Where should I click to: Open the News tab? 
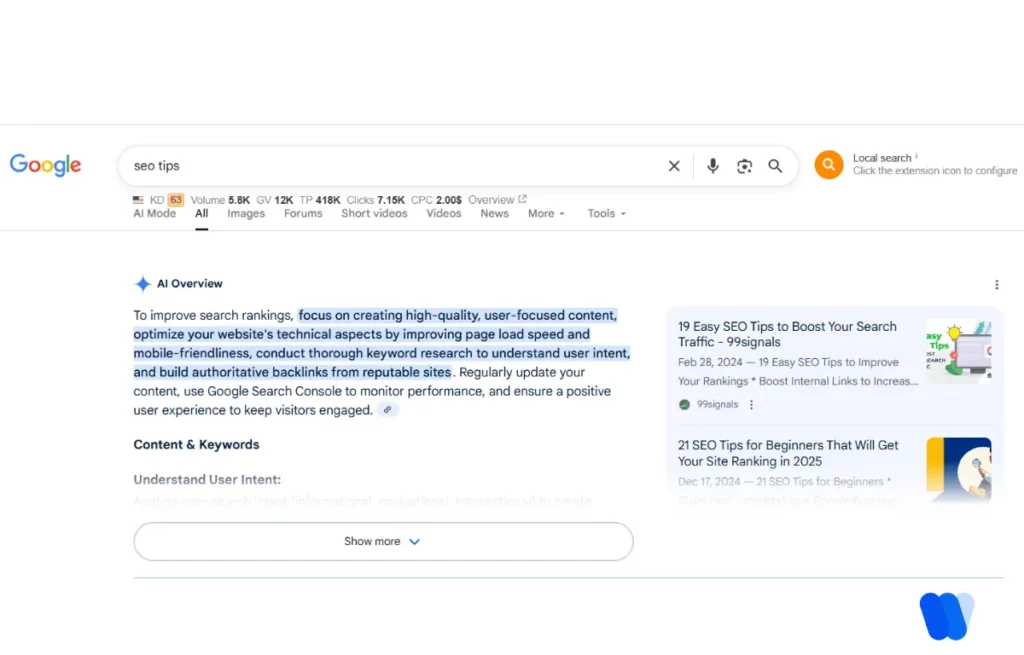click(494, 214)
